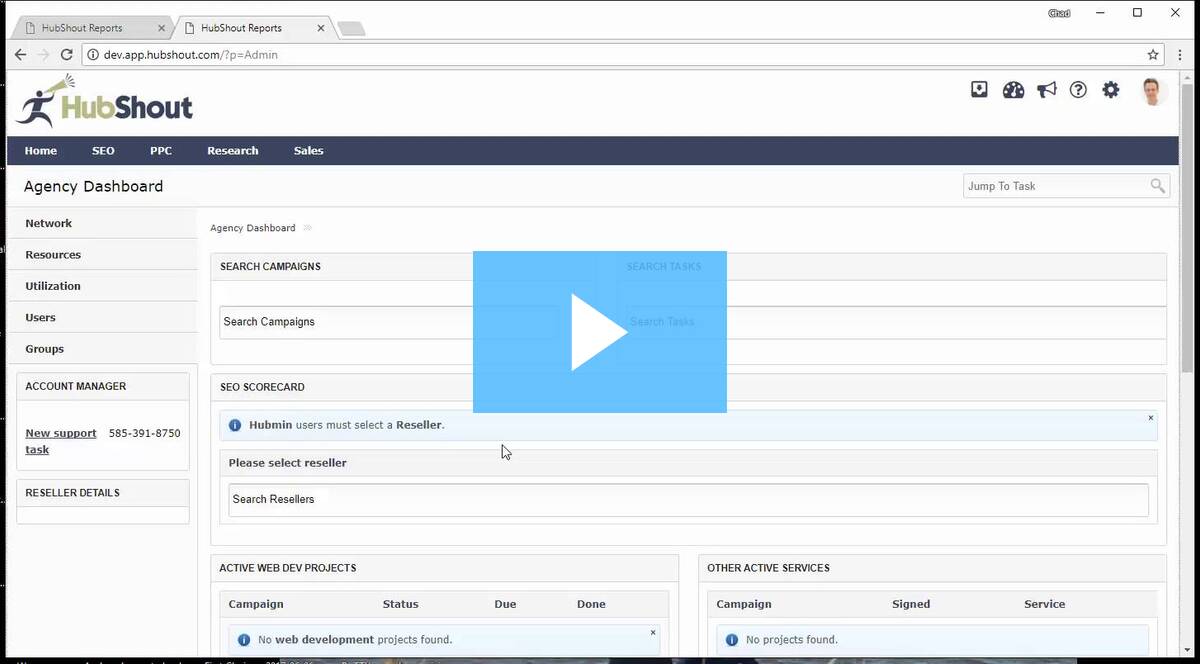
Task: Click the Due column header
Action: [505, 604]
